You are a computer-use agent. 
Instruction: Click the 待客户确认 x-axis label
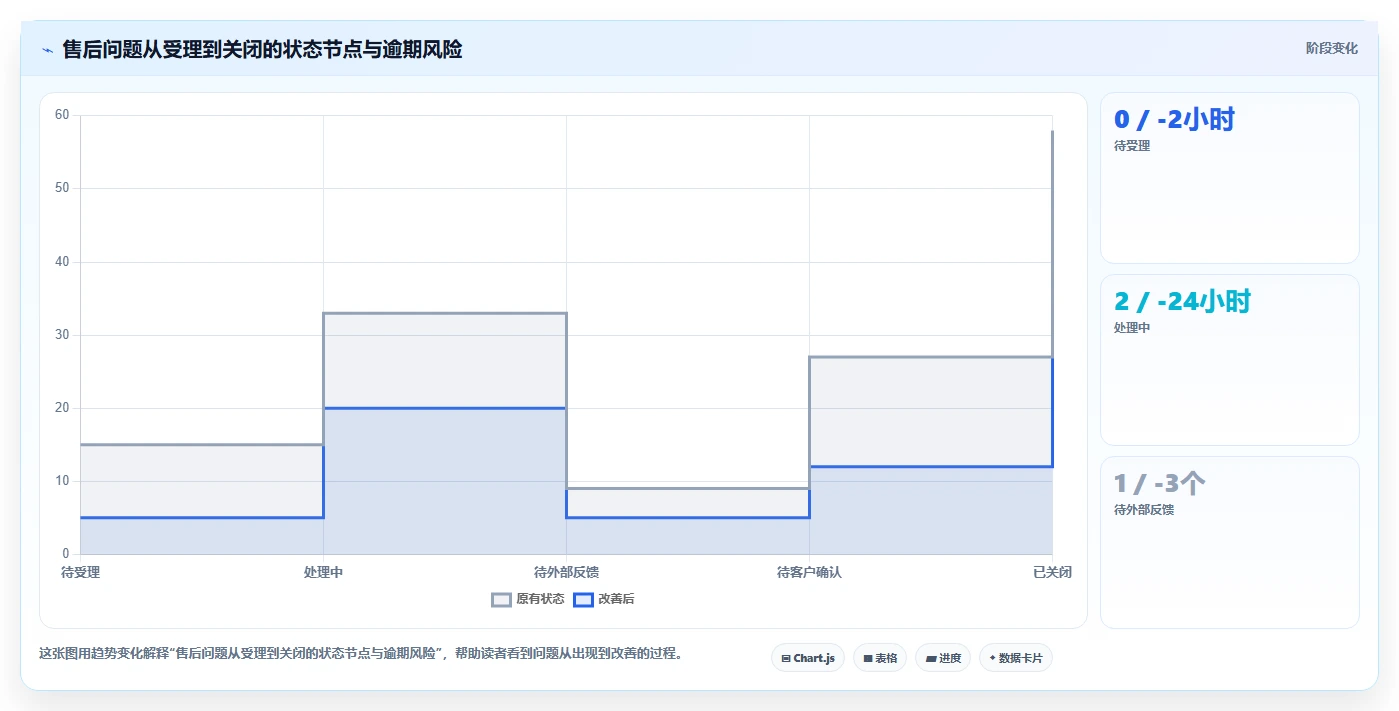point(809,573)
